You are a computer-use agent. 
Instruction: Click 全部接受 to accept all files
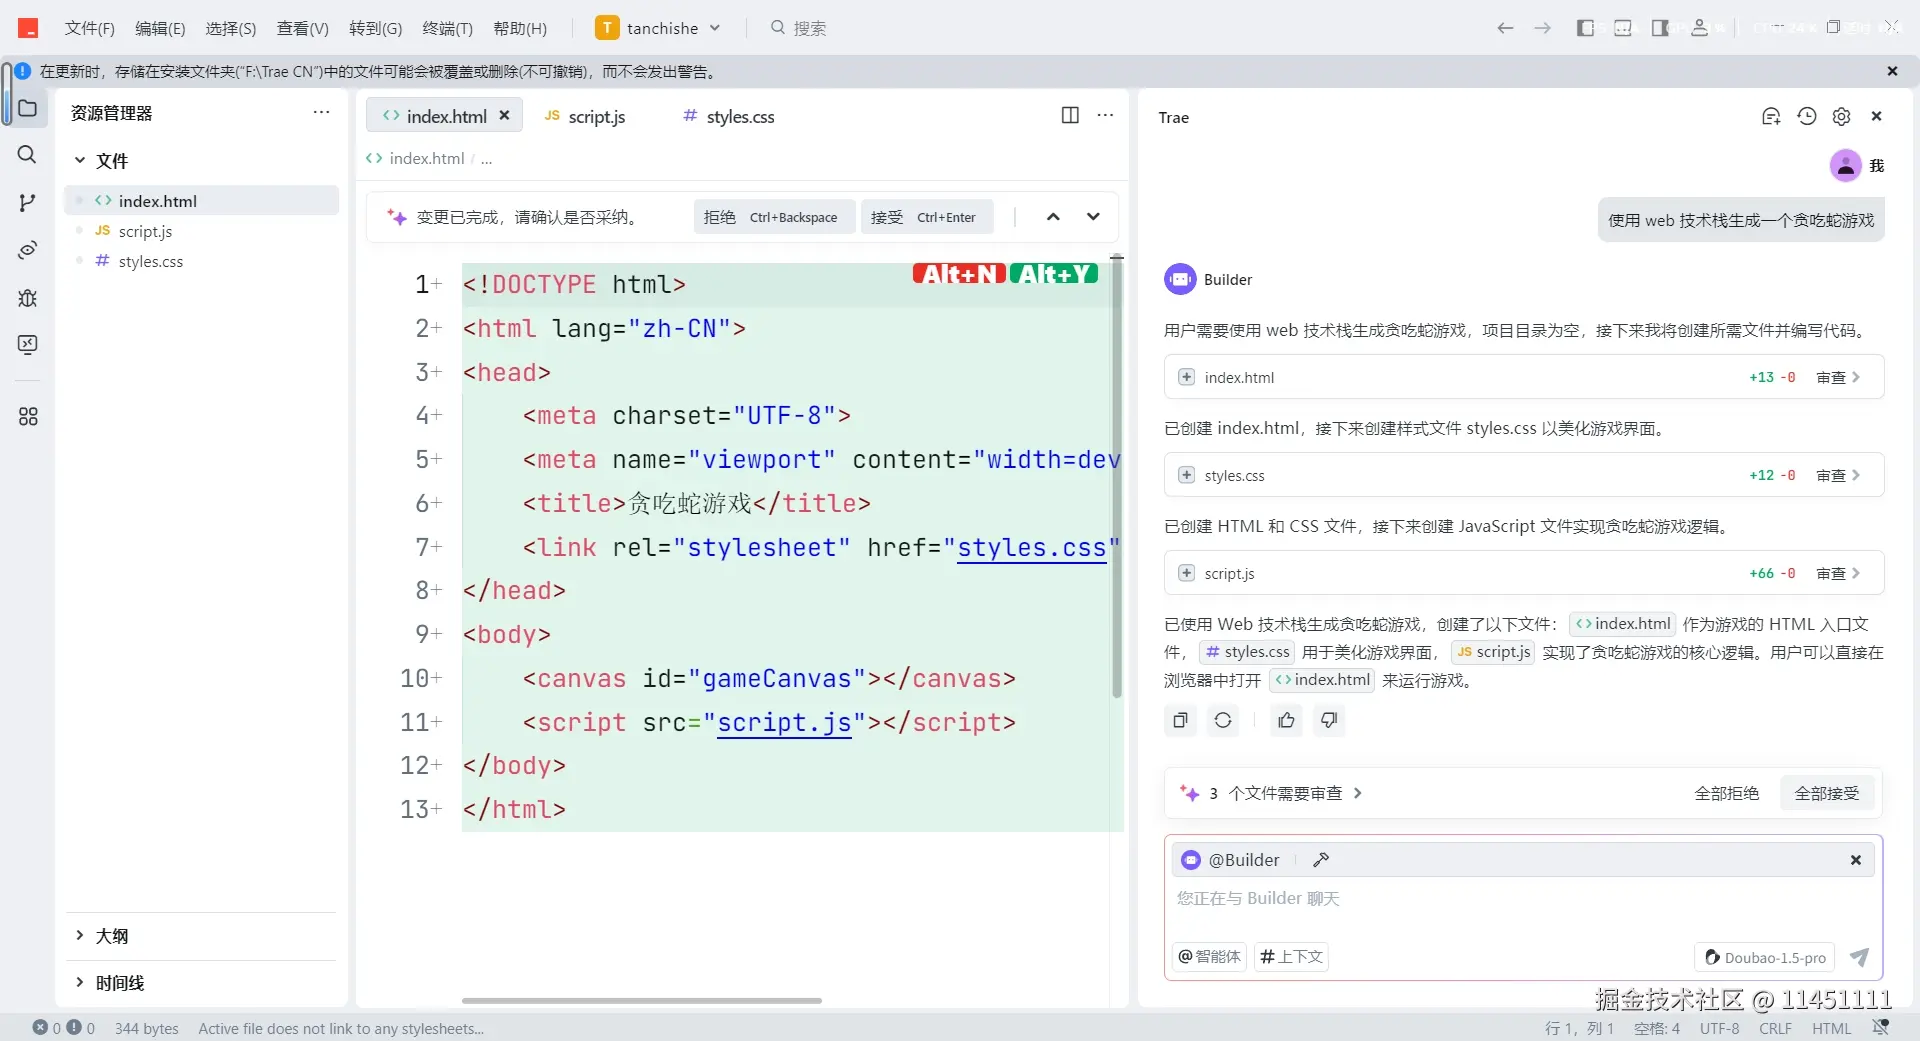pos(1827,792)
